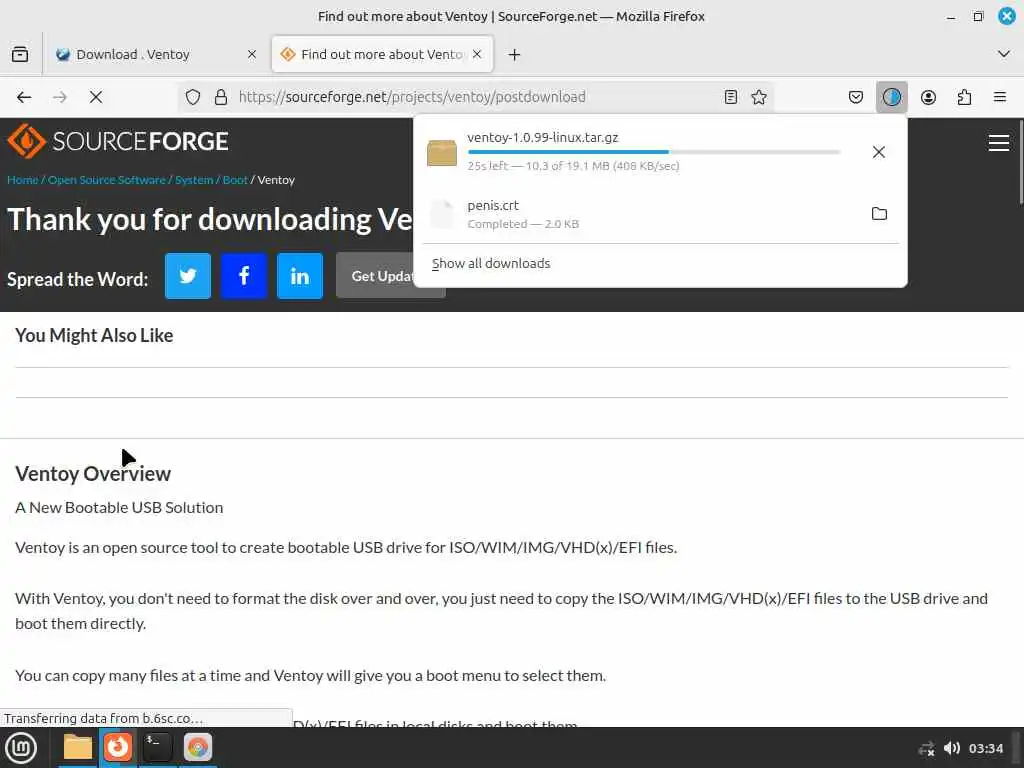Bookmark this page with star icon
The image size is (1024, 768).
[x=759, y=97]
